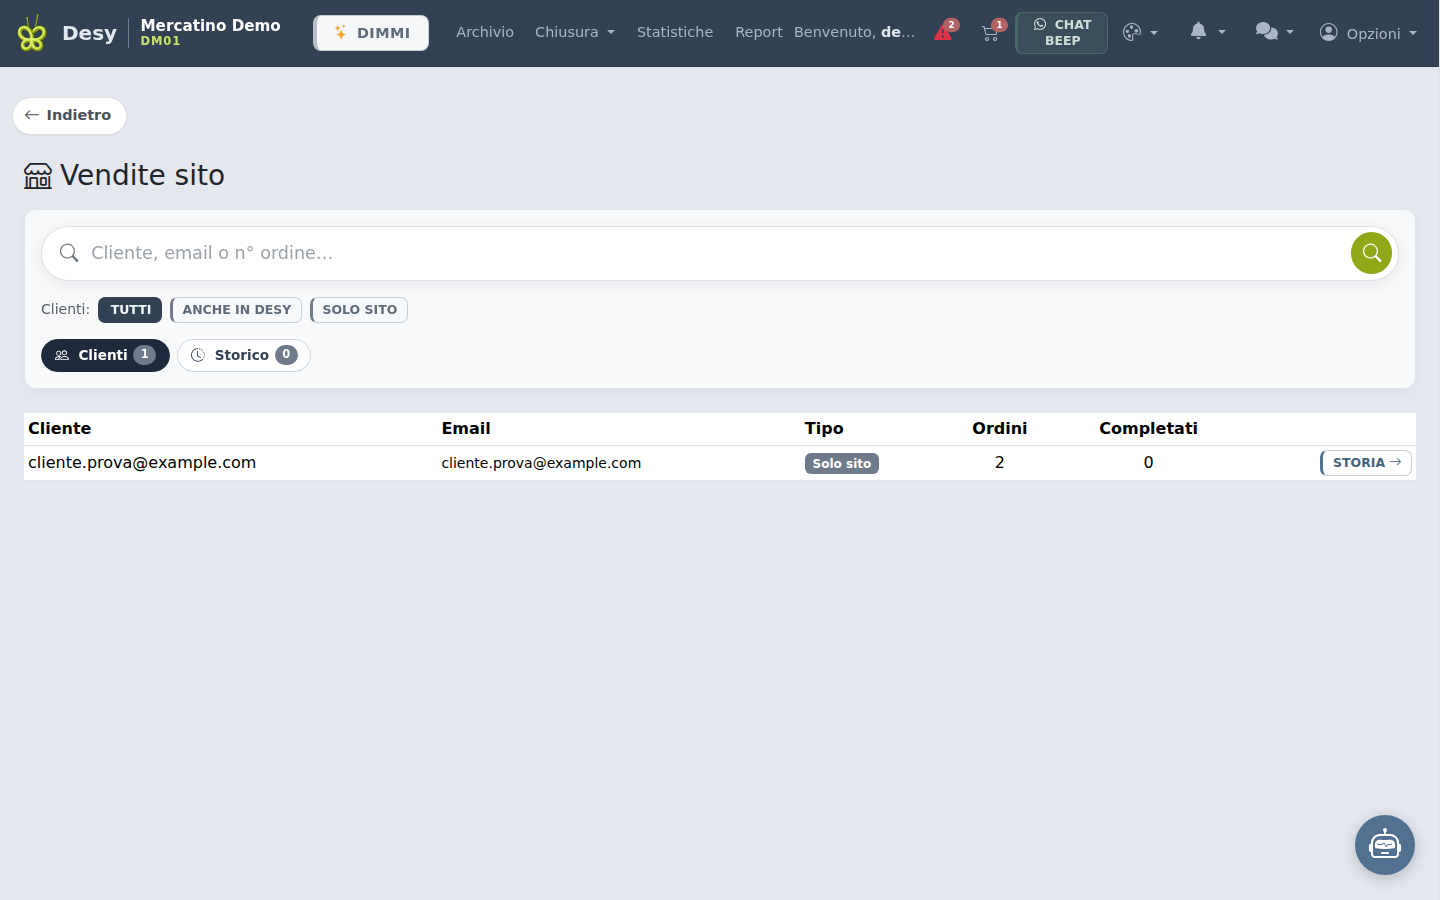Image resolution: width=1440 pixels, height=900 pixels.
Task: Open the red warning alerts icon
Action: 944,32
